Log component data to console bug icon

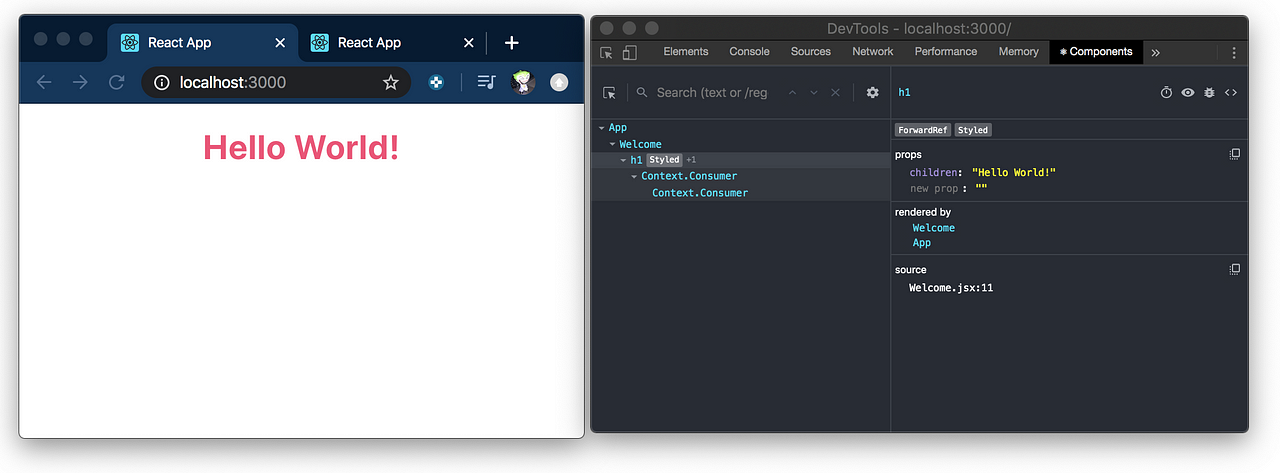[x=1209, y=92]
